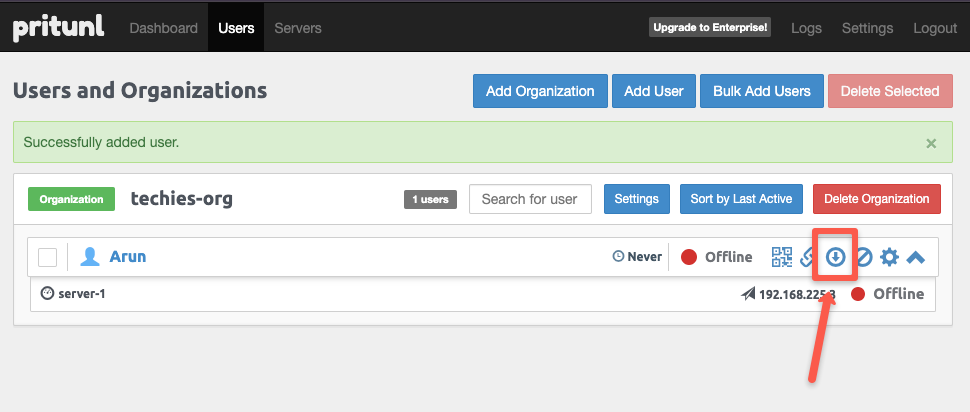Click the Delete Organization button

coord(877,199)
